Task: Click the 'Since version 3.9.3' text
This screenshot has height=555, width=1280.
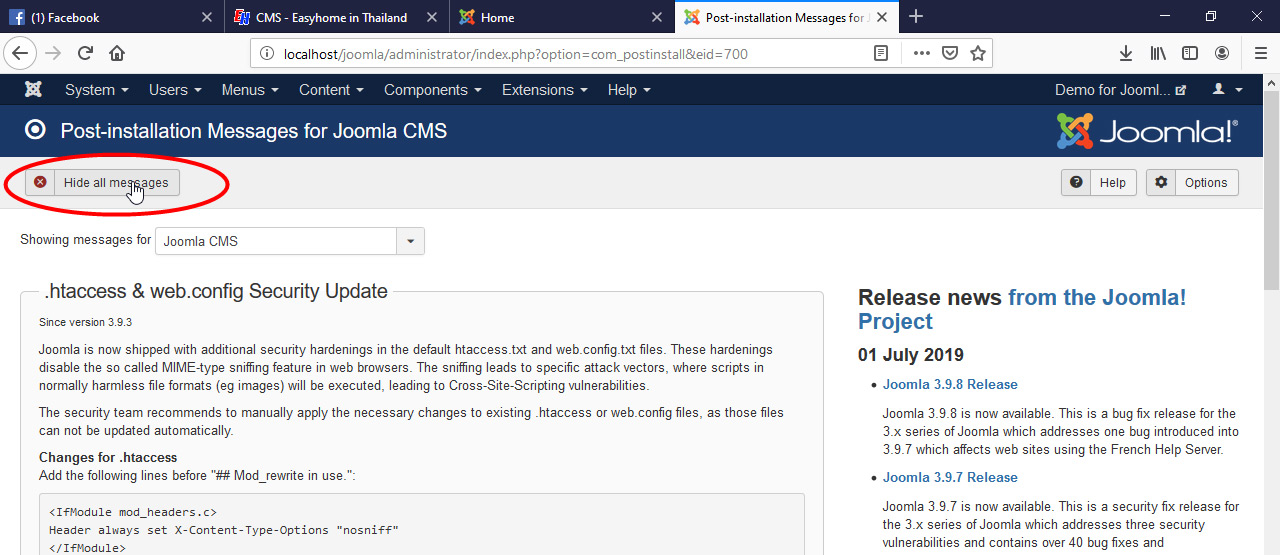Action: point(85,322)
